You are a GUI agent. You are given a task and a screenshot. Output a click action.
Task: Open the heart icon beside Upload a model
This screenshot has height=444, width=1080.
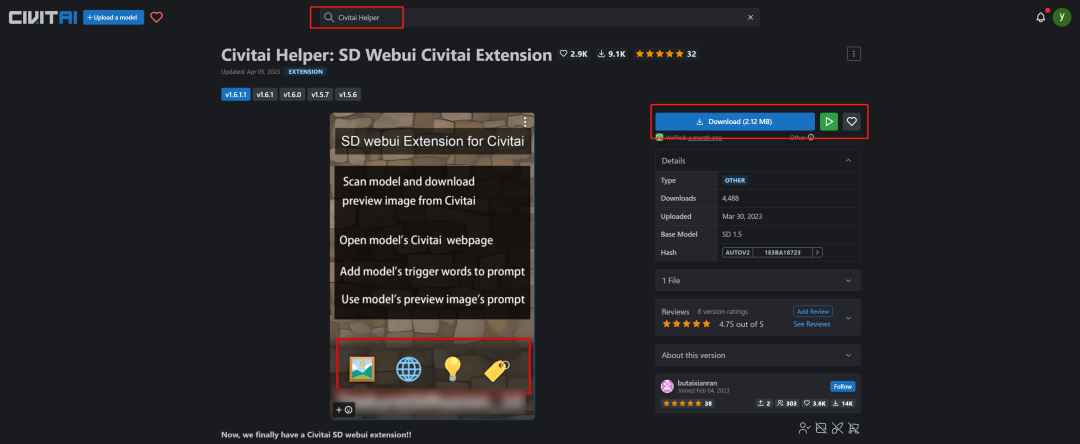pos(156,17)
